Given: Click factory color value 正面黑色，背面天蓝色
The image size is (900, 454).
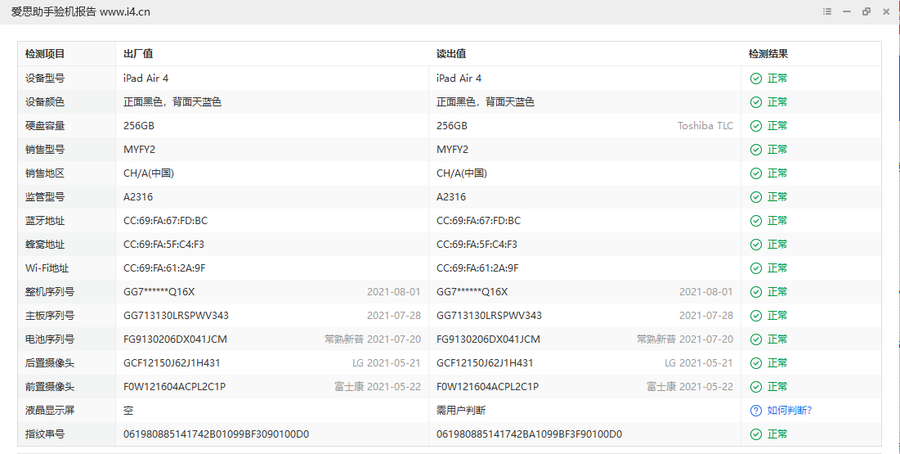Looking at the screenshot, I should click(172, 102).
